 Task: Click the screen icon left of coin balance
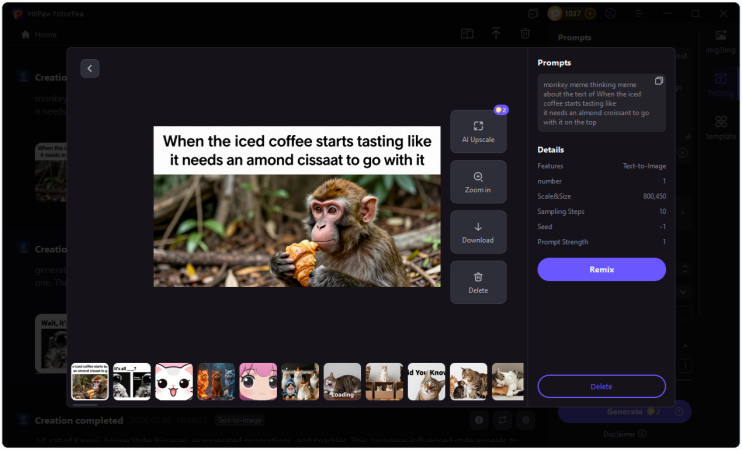coord(533,14)
